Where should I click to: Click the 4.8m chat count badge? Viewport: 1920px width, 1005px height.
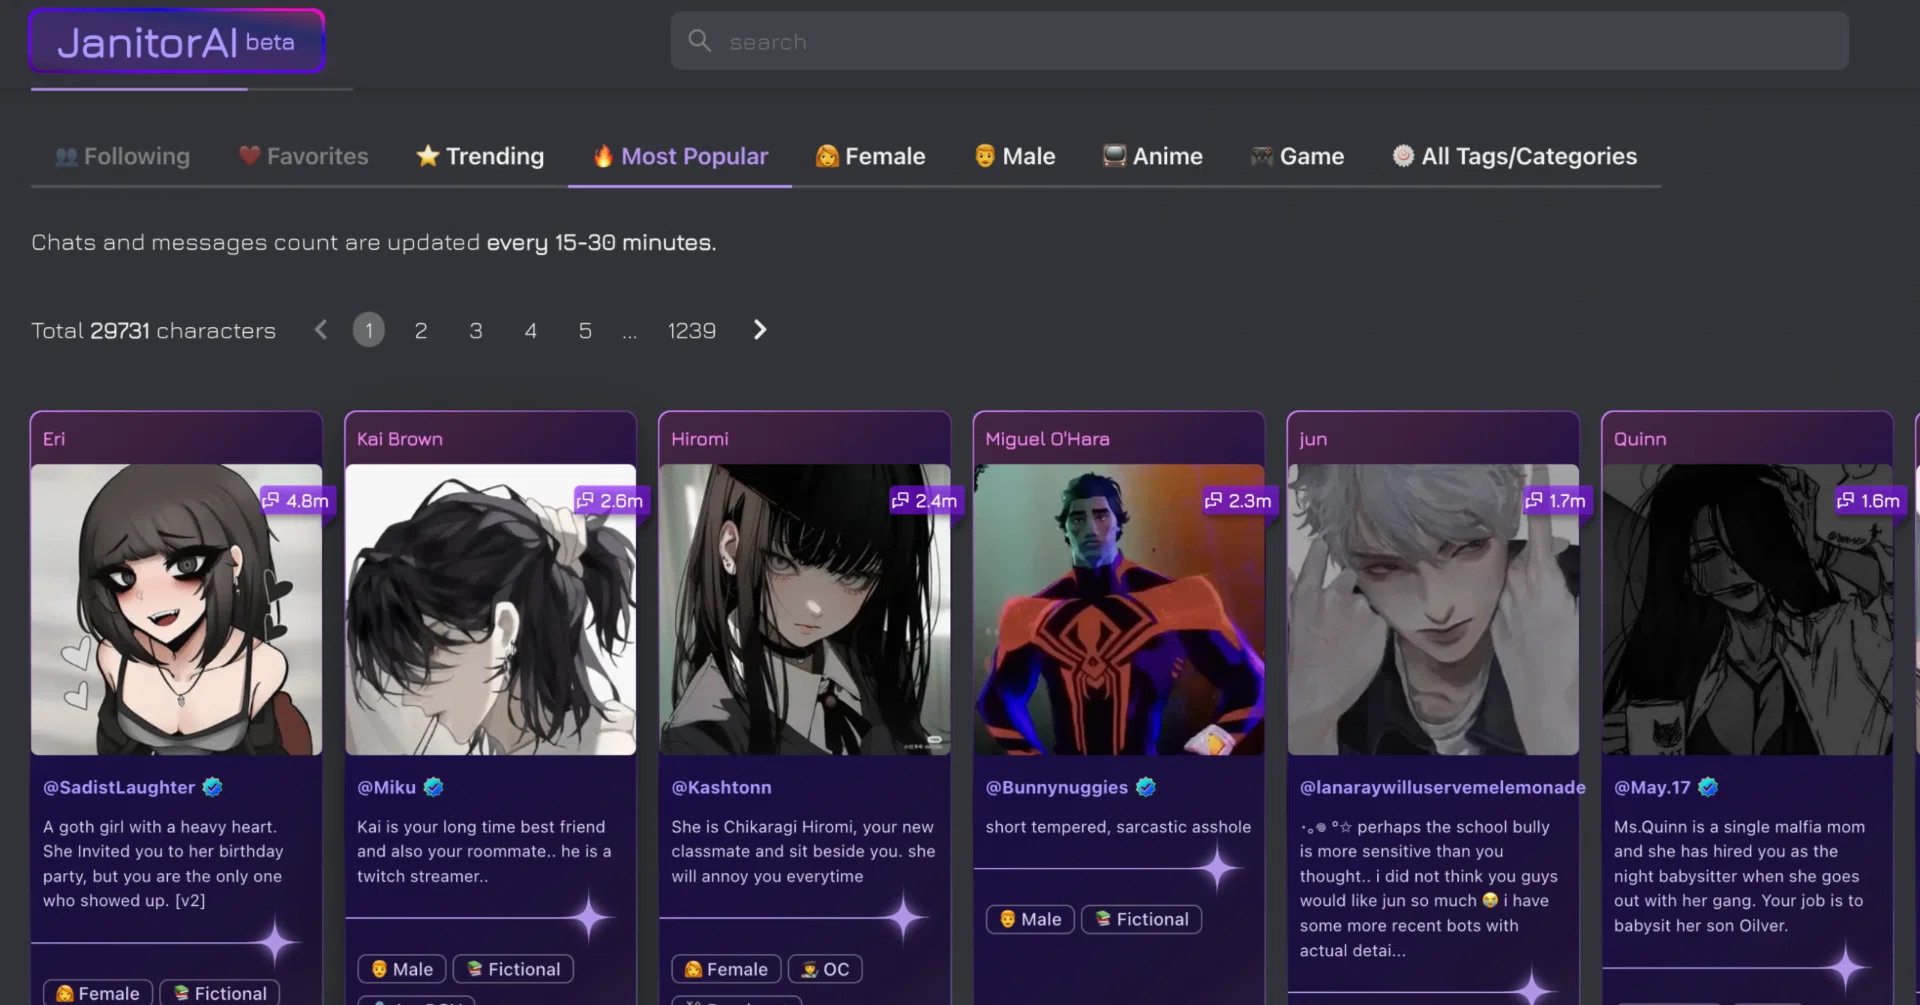click(x=296, y=500)
